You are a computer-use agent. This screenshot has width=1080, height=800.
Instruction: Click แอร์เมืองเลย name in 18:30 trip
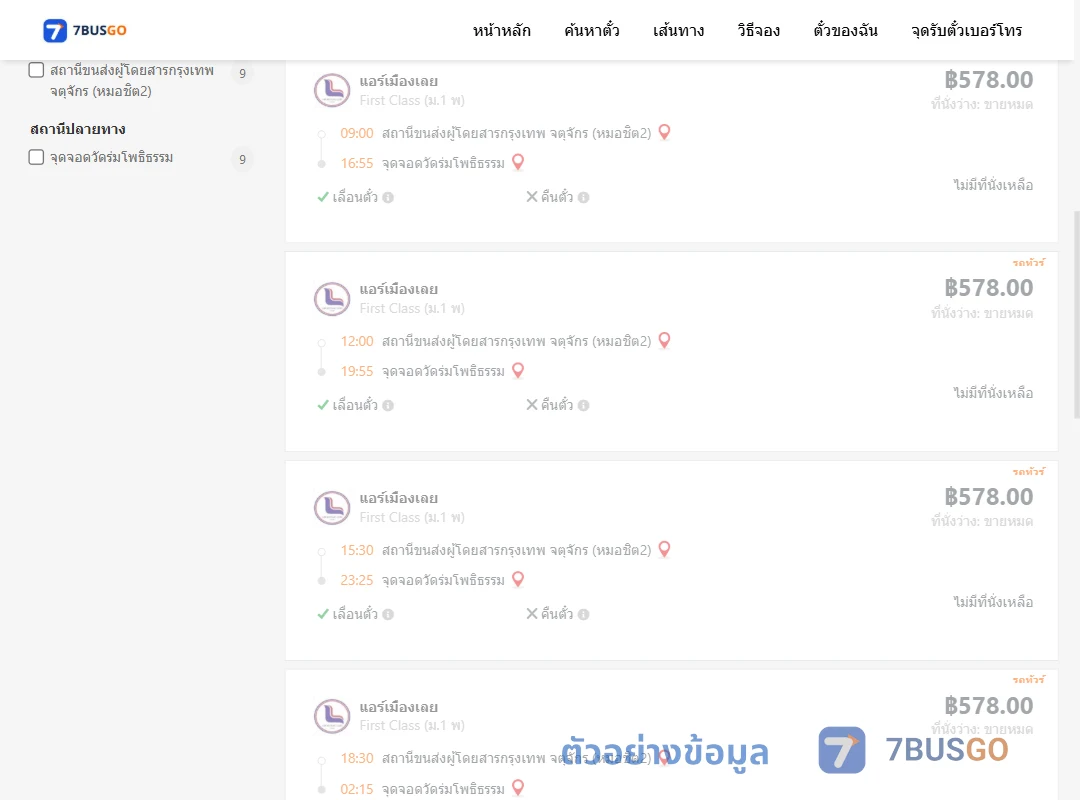tap(398, 707)
